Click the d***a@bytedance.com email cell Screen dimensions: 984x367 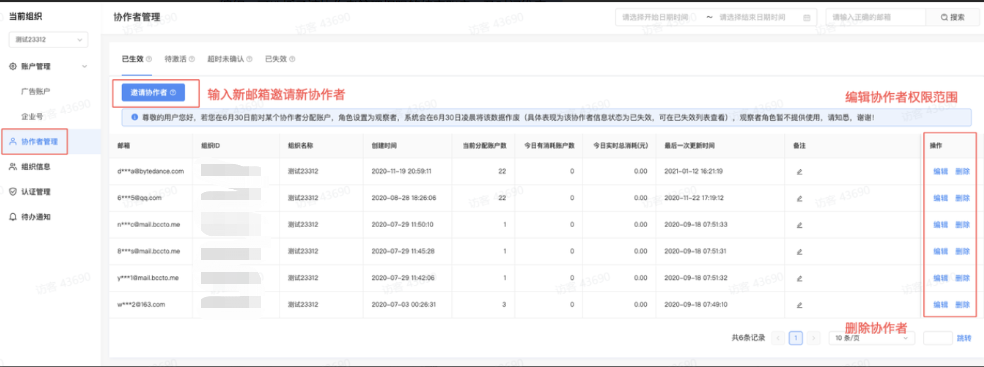(x=151, y=171)
